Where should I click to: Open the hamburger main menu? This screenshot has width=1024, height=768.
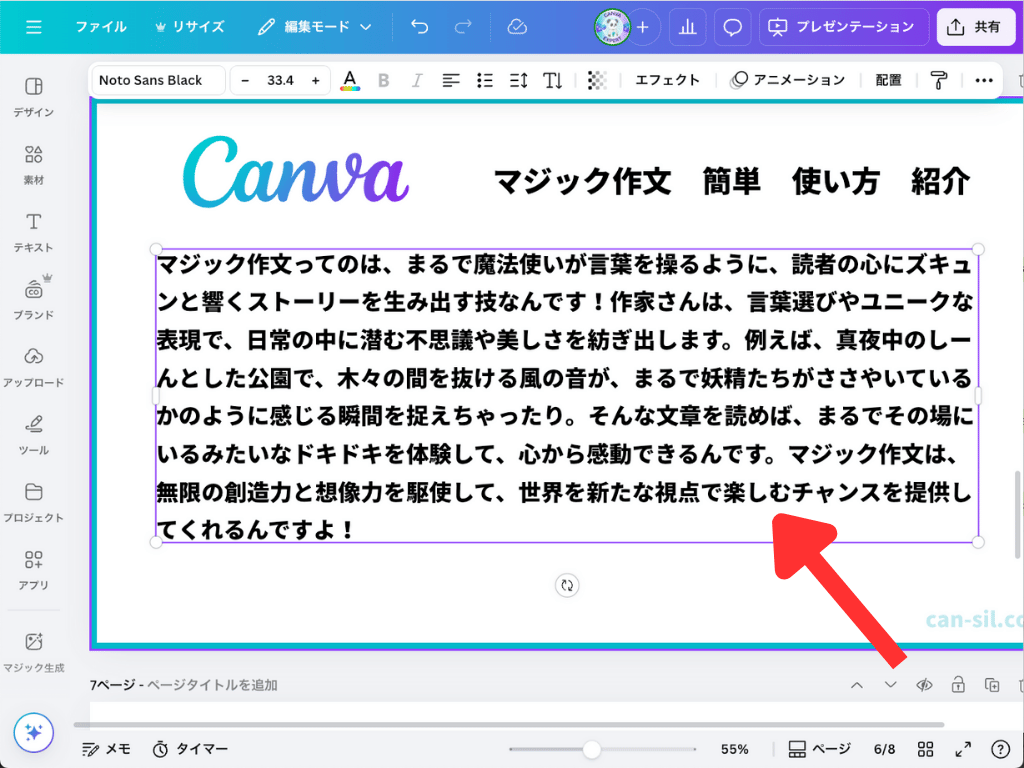33,27
